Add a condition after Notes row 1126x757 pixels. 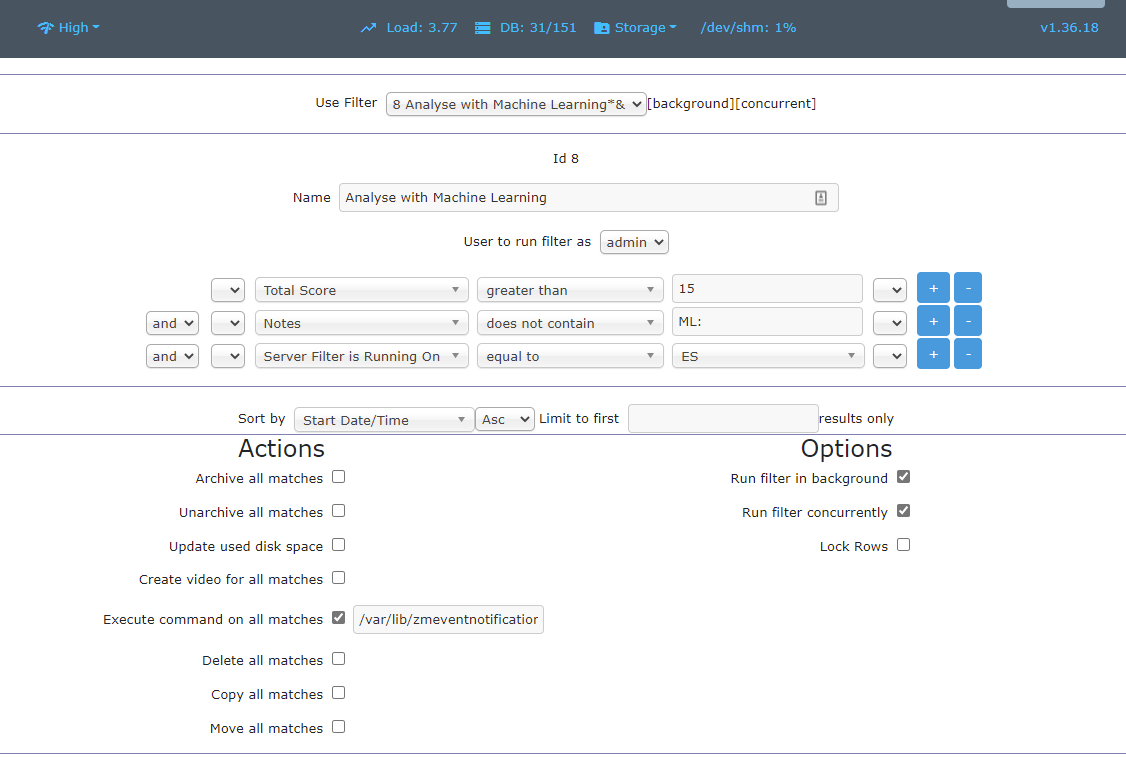click(x=934, y=322)
